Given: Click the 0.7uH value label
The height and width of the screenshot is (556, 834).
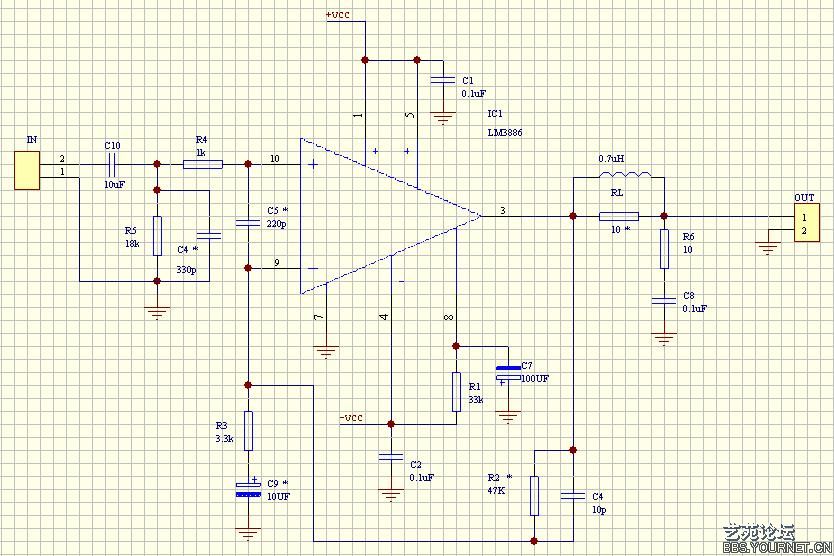Looking at the screenshot, I should coord(612,159).
